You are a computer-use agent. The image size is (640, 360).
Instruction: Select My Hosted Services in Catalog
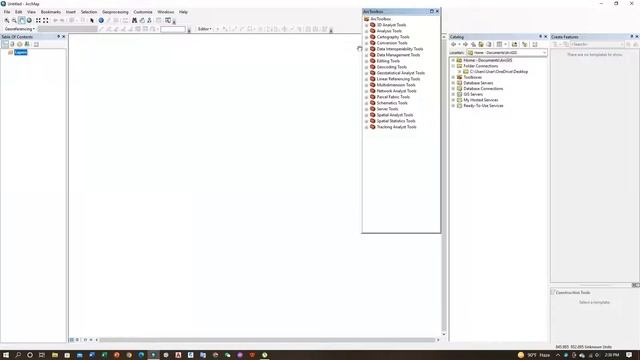(x=480, y=100)
